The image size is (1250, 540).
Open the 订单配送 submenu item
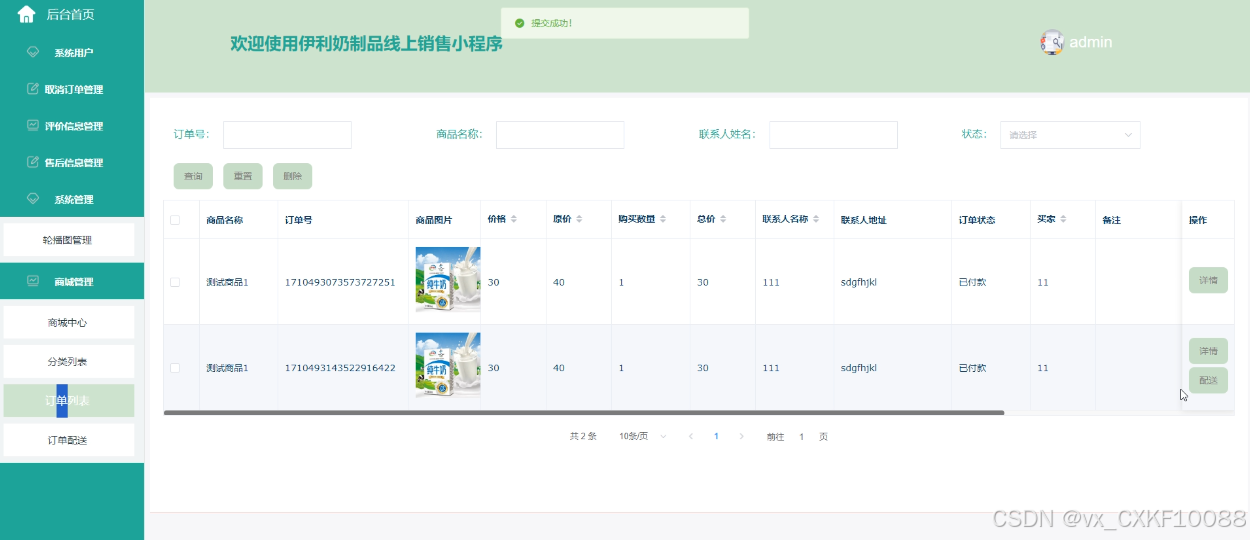[69, 440]
